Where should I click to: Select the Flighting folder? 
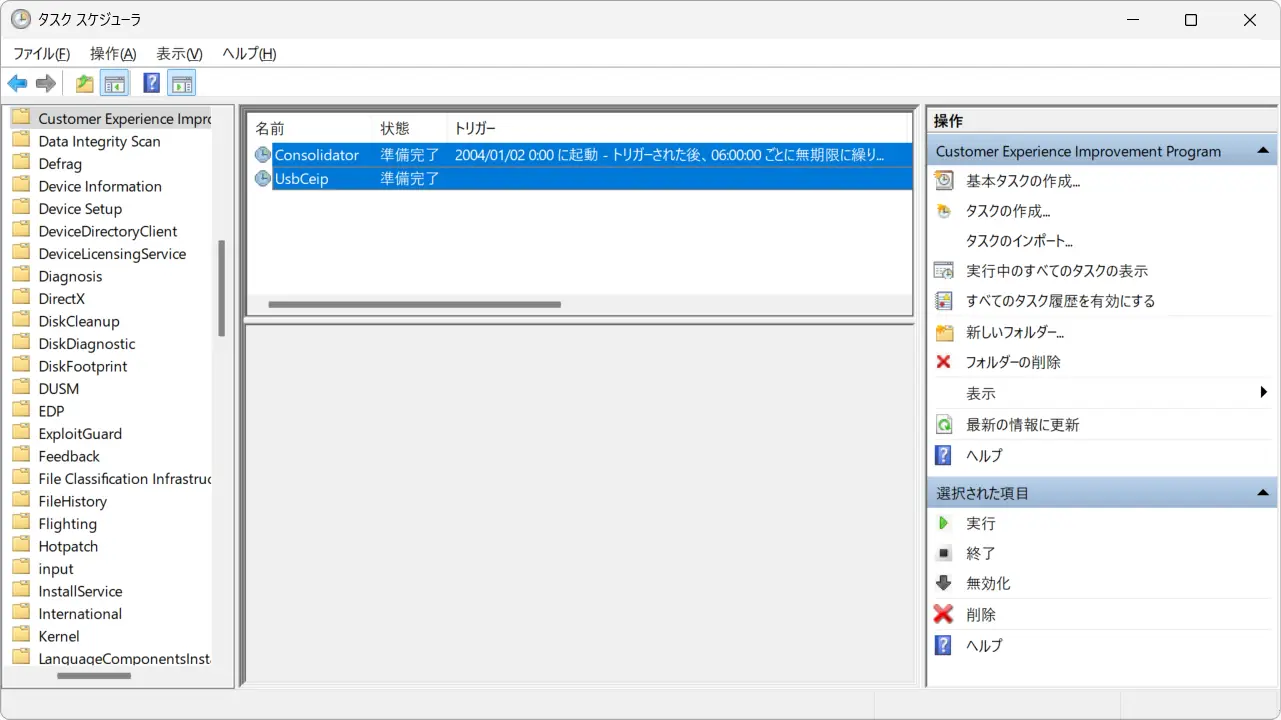tap(67, 524)
